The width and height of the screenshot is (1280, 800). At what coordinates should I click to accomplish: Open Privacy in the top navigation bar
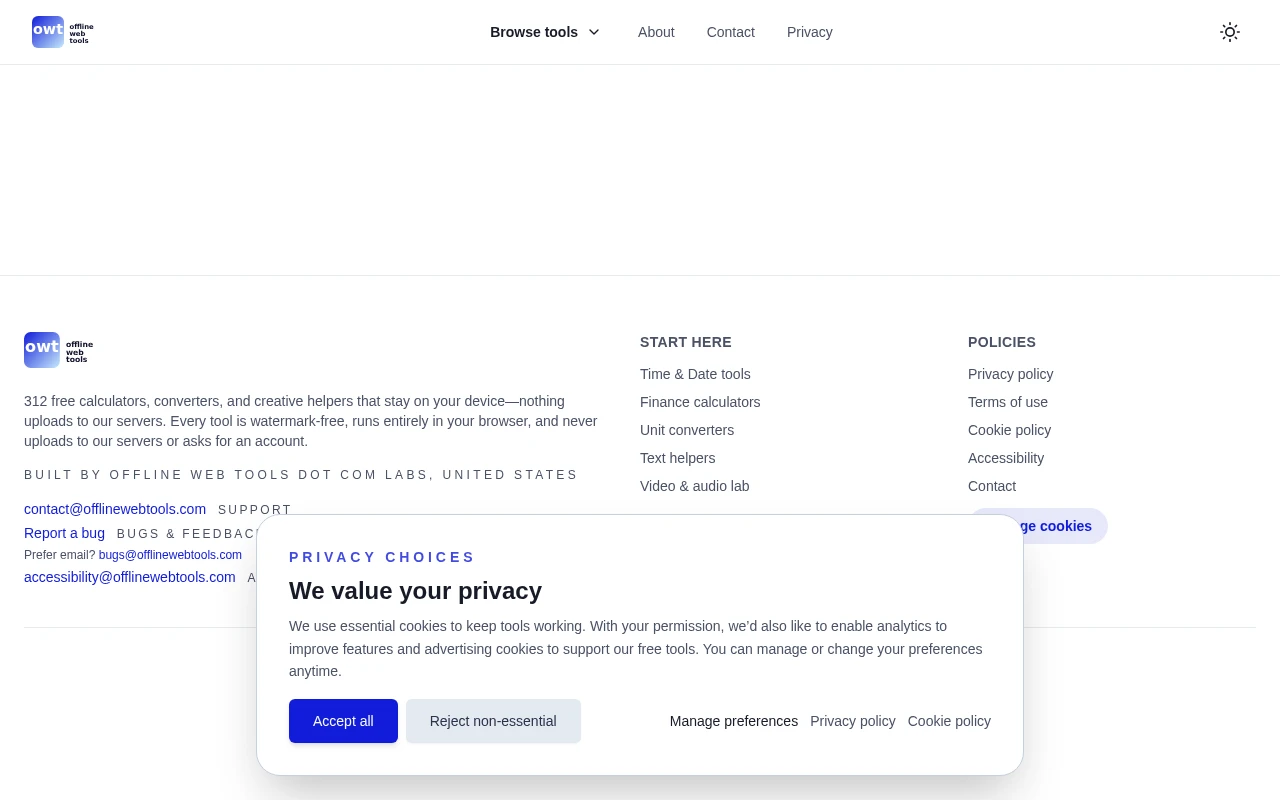[x=809, y=32]
